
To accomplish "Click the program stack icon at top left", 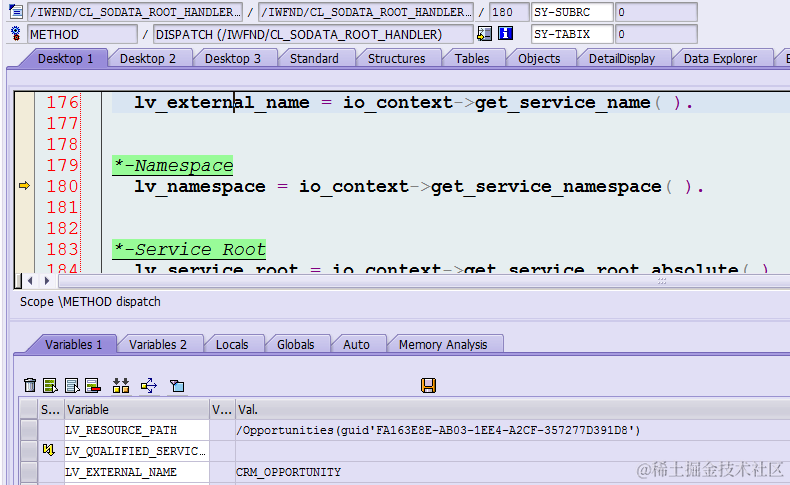I will click(16, 12).
